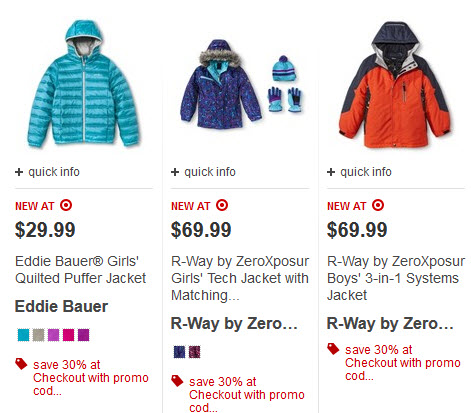Click the teal puffer jacket product image
The height and width of the screenshot is (413, 471).
pos(83,84)
